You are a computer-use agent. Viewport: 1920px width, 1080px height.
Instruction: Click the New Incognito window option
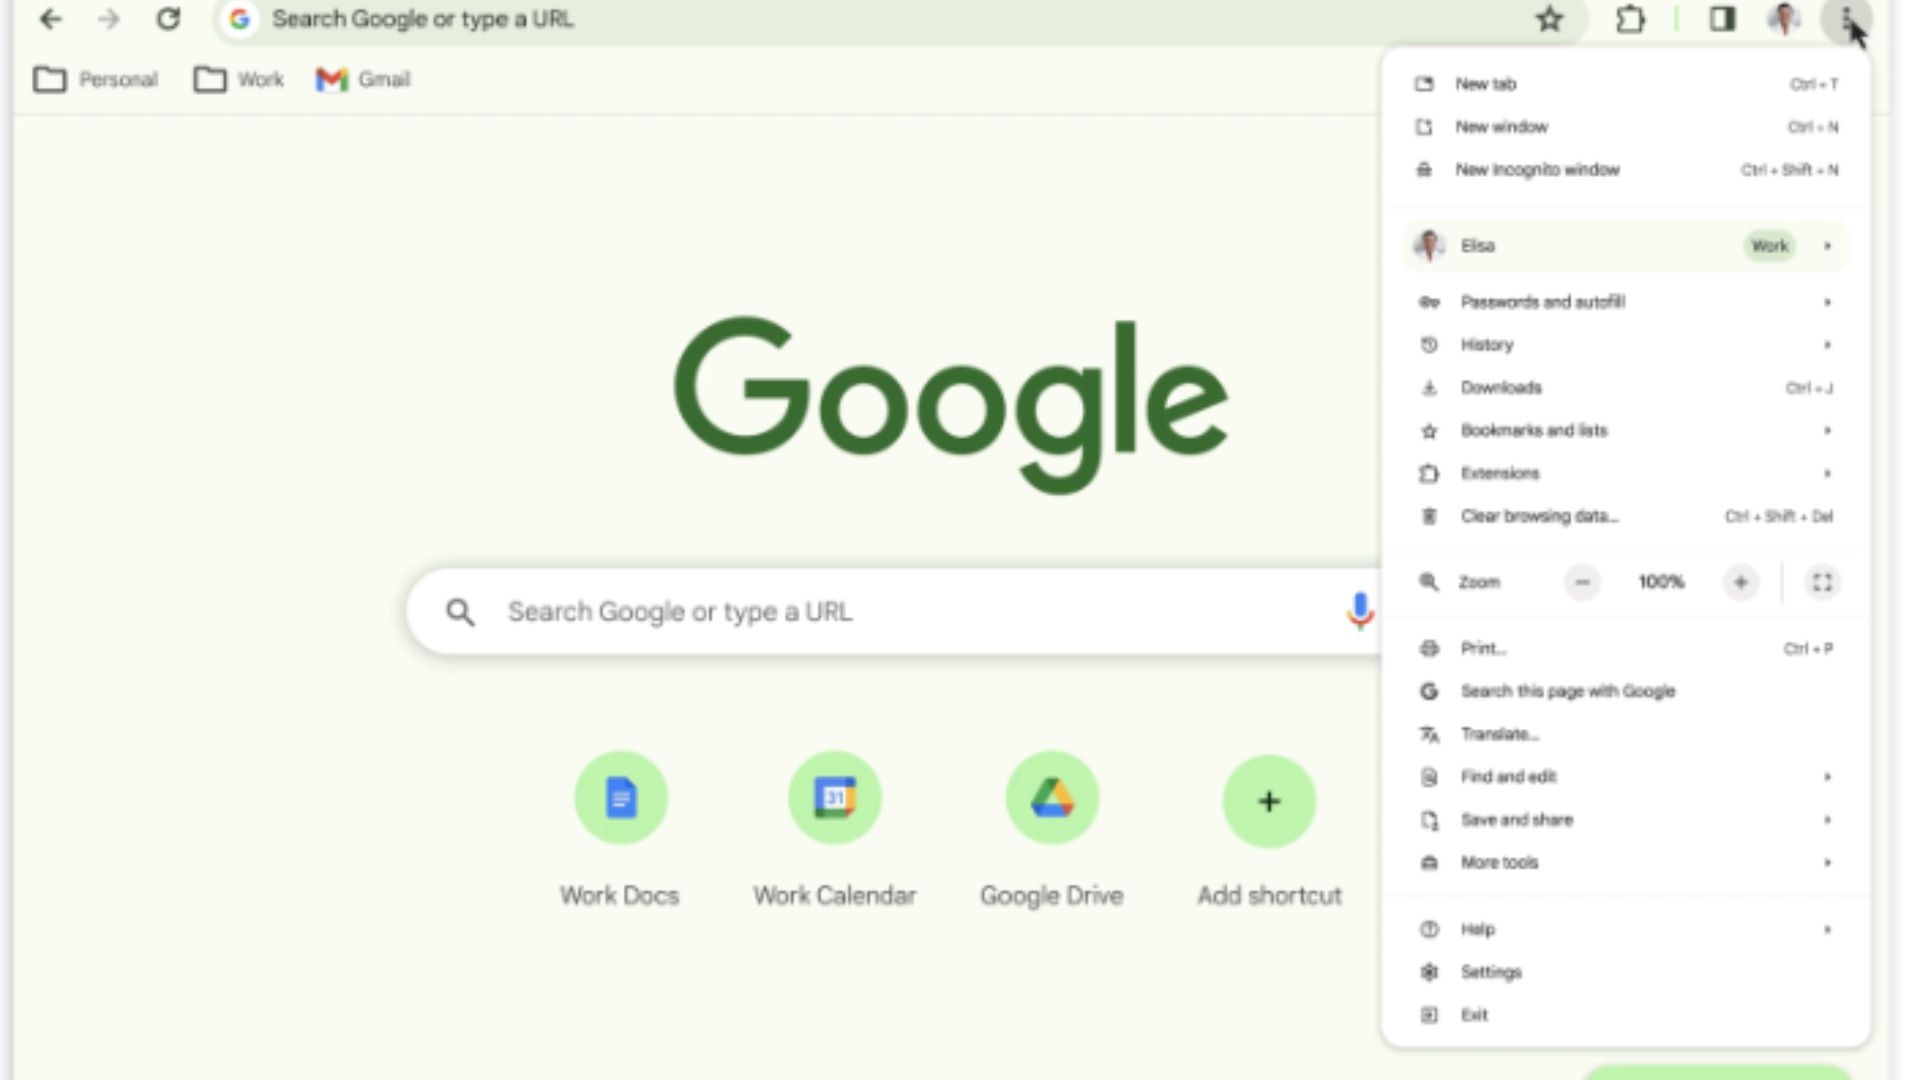pyautogui.click(x=1536, y=169)
